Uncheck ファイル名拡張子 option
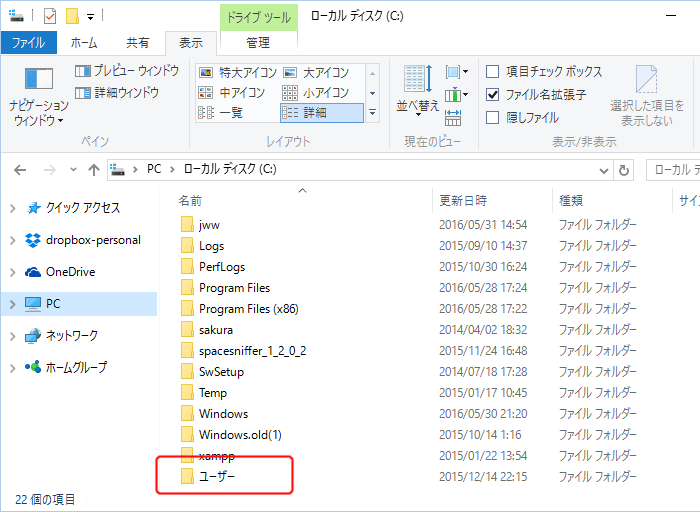 [x=492, y=95]
